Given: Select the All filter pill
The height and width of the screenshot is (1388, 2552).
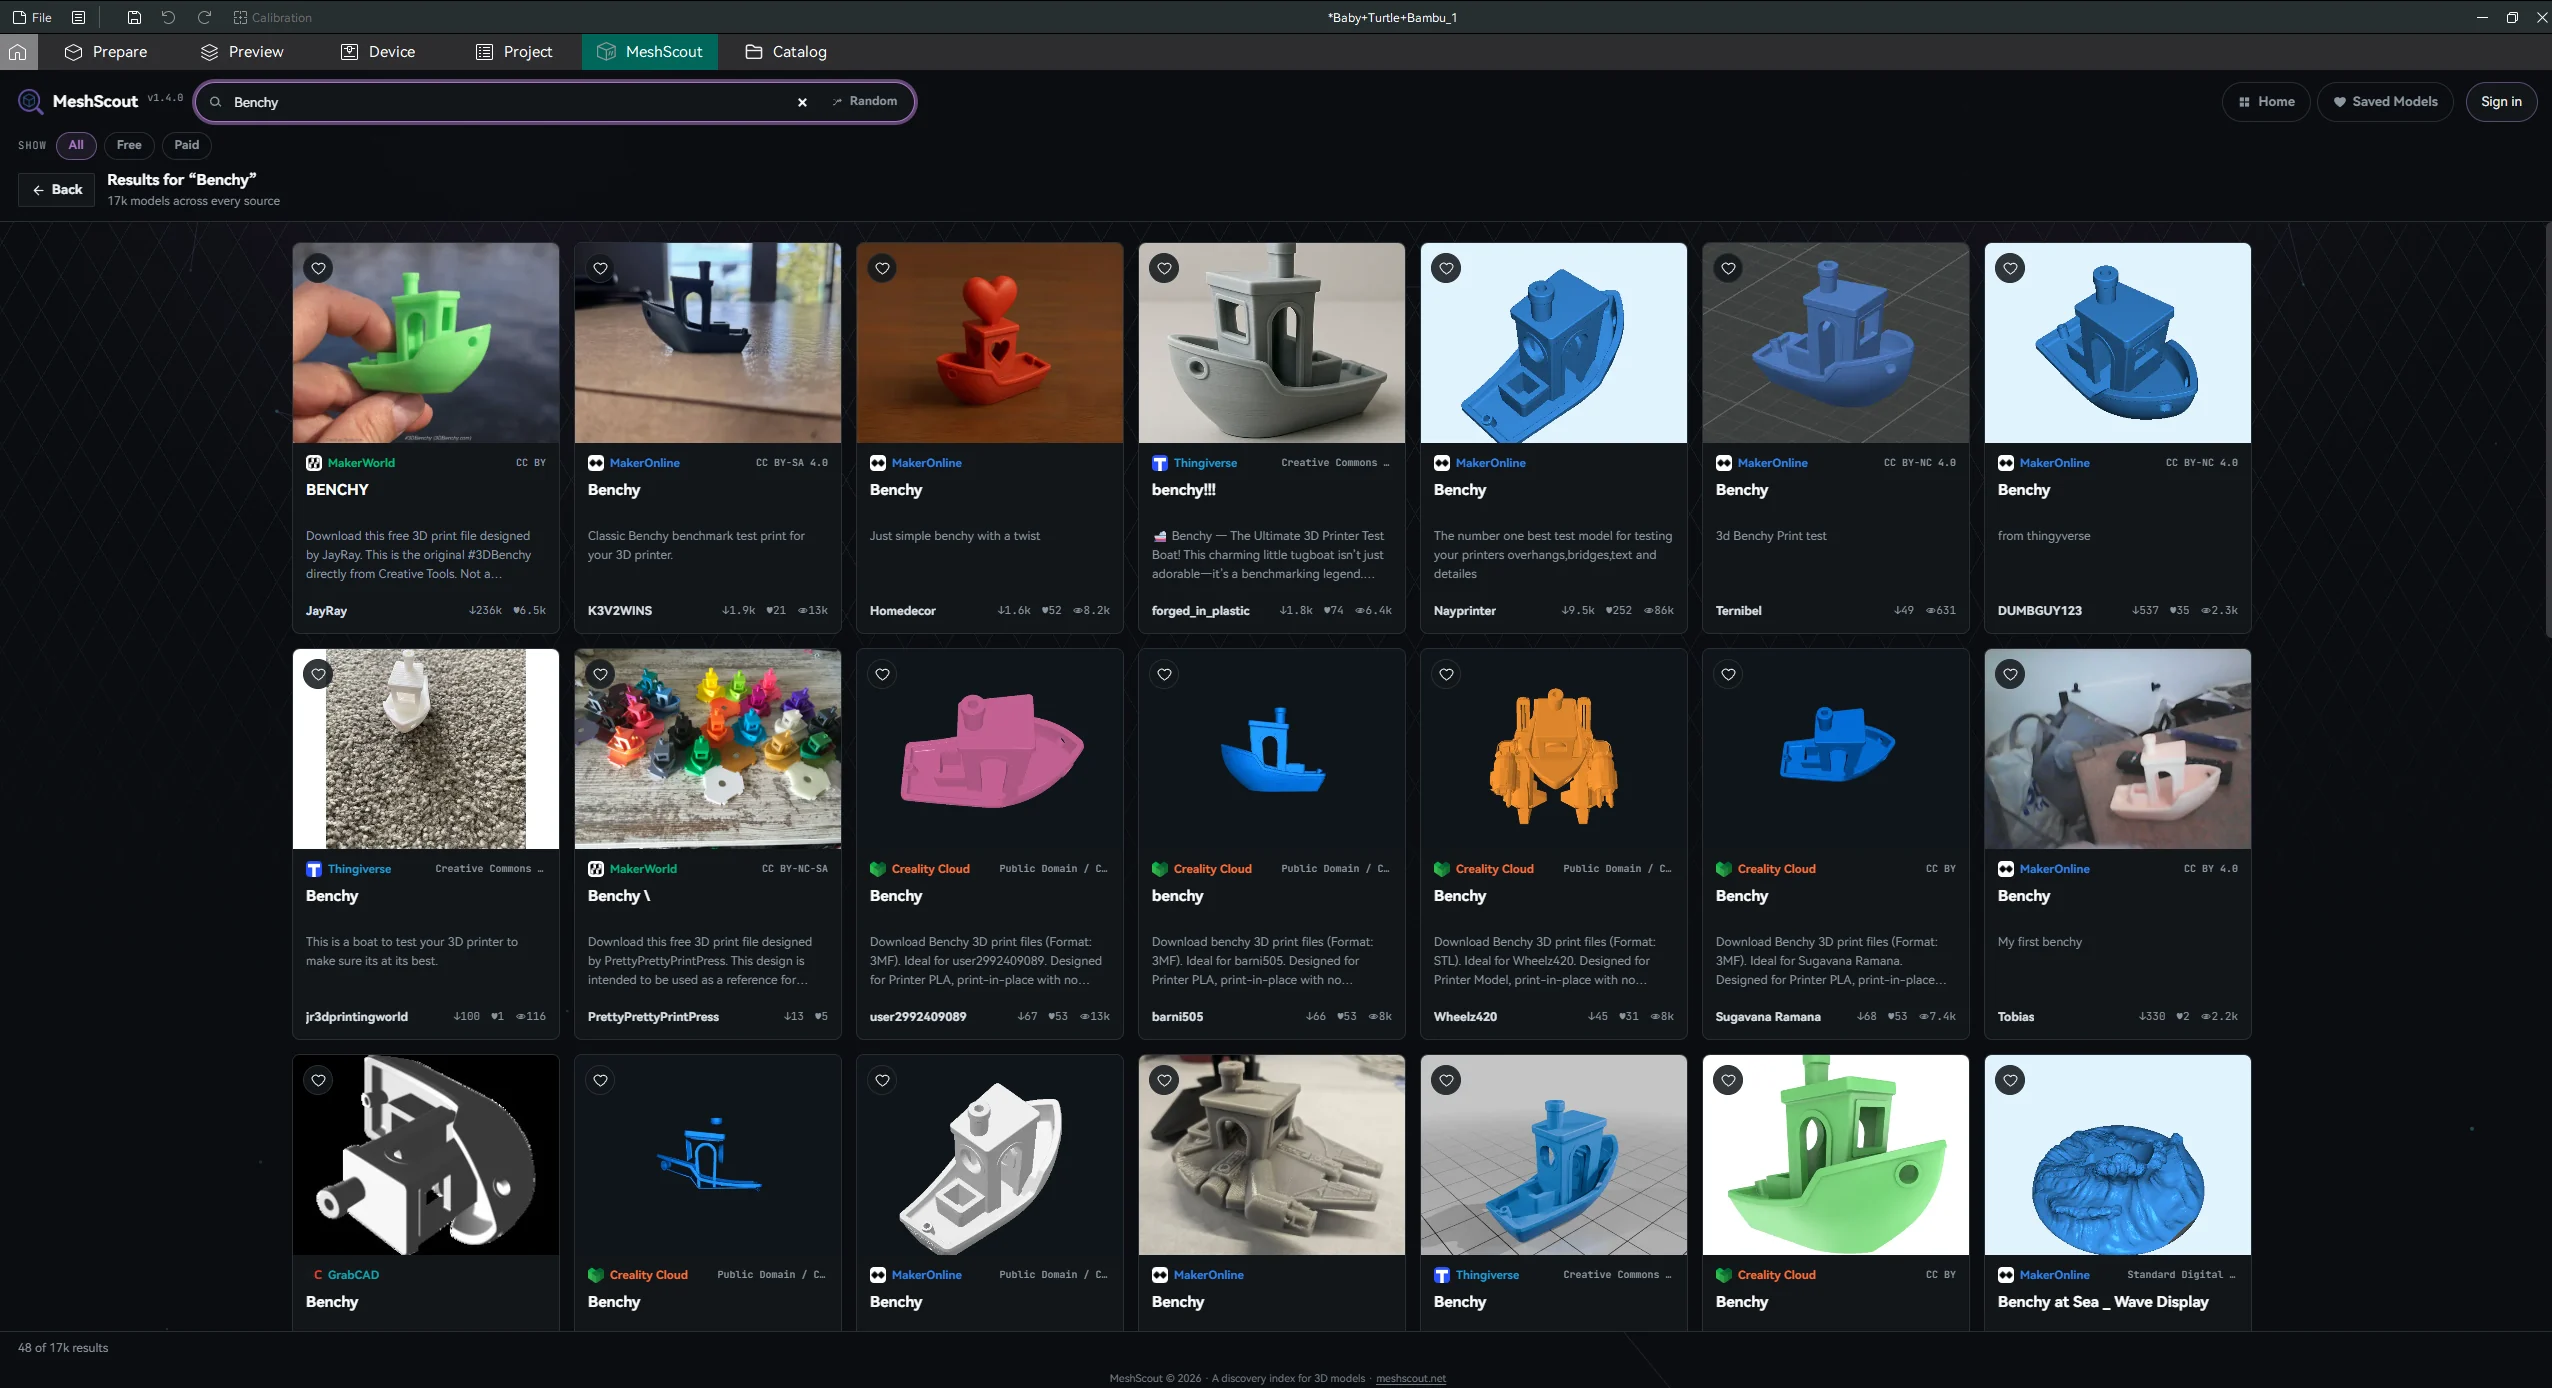Looking at the screenshot, I should pyautogui.click(x=76, y=145).
